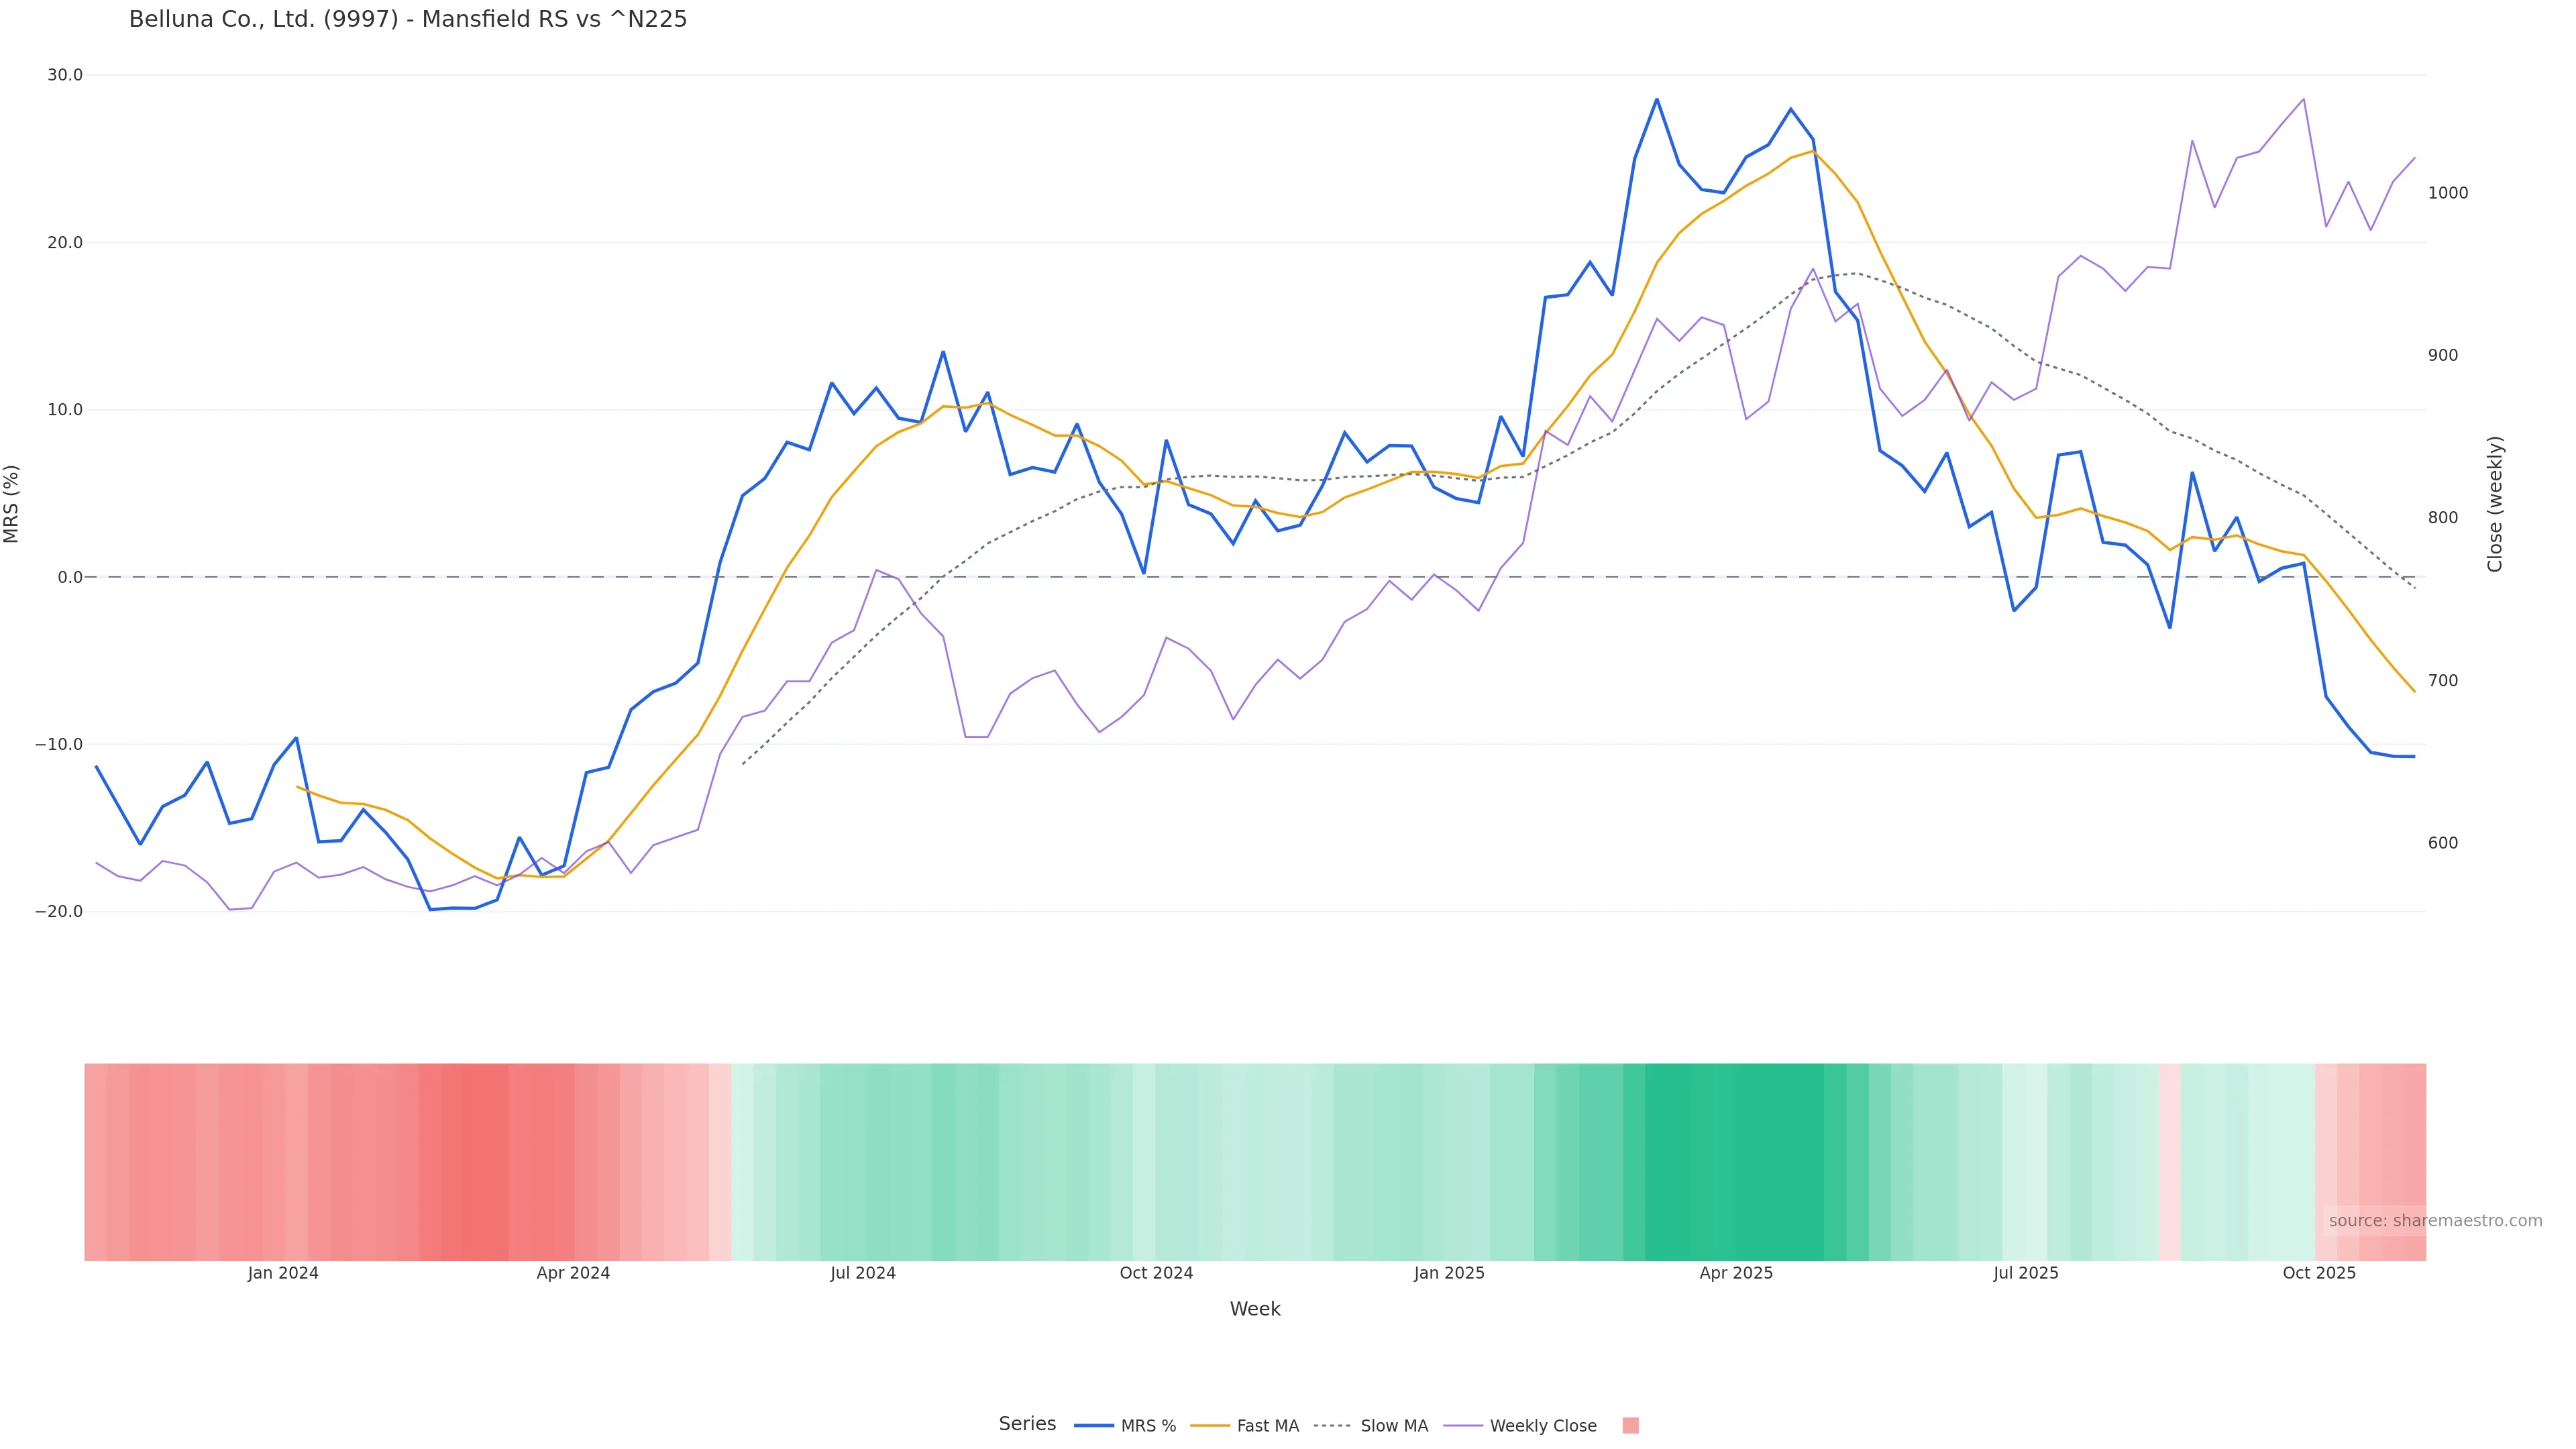Click the darkest green heatmap band
2576x1449 pixels.
click(1735, 1160)
